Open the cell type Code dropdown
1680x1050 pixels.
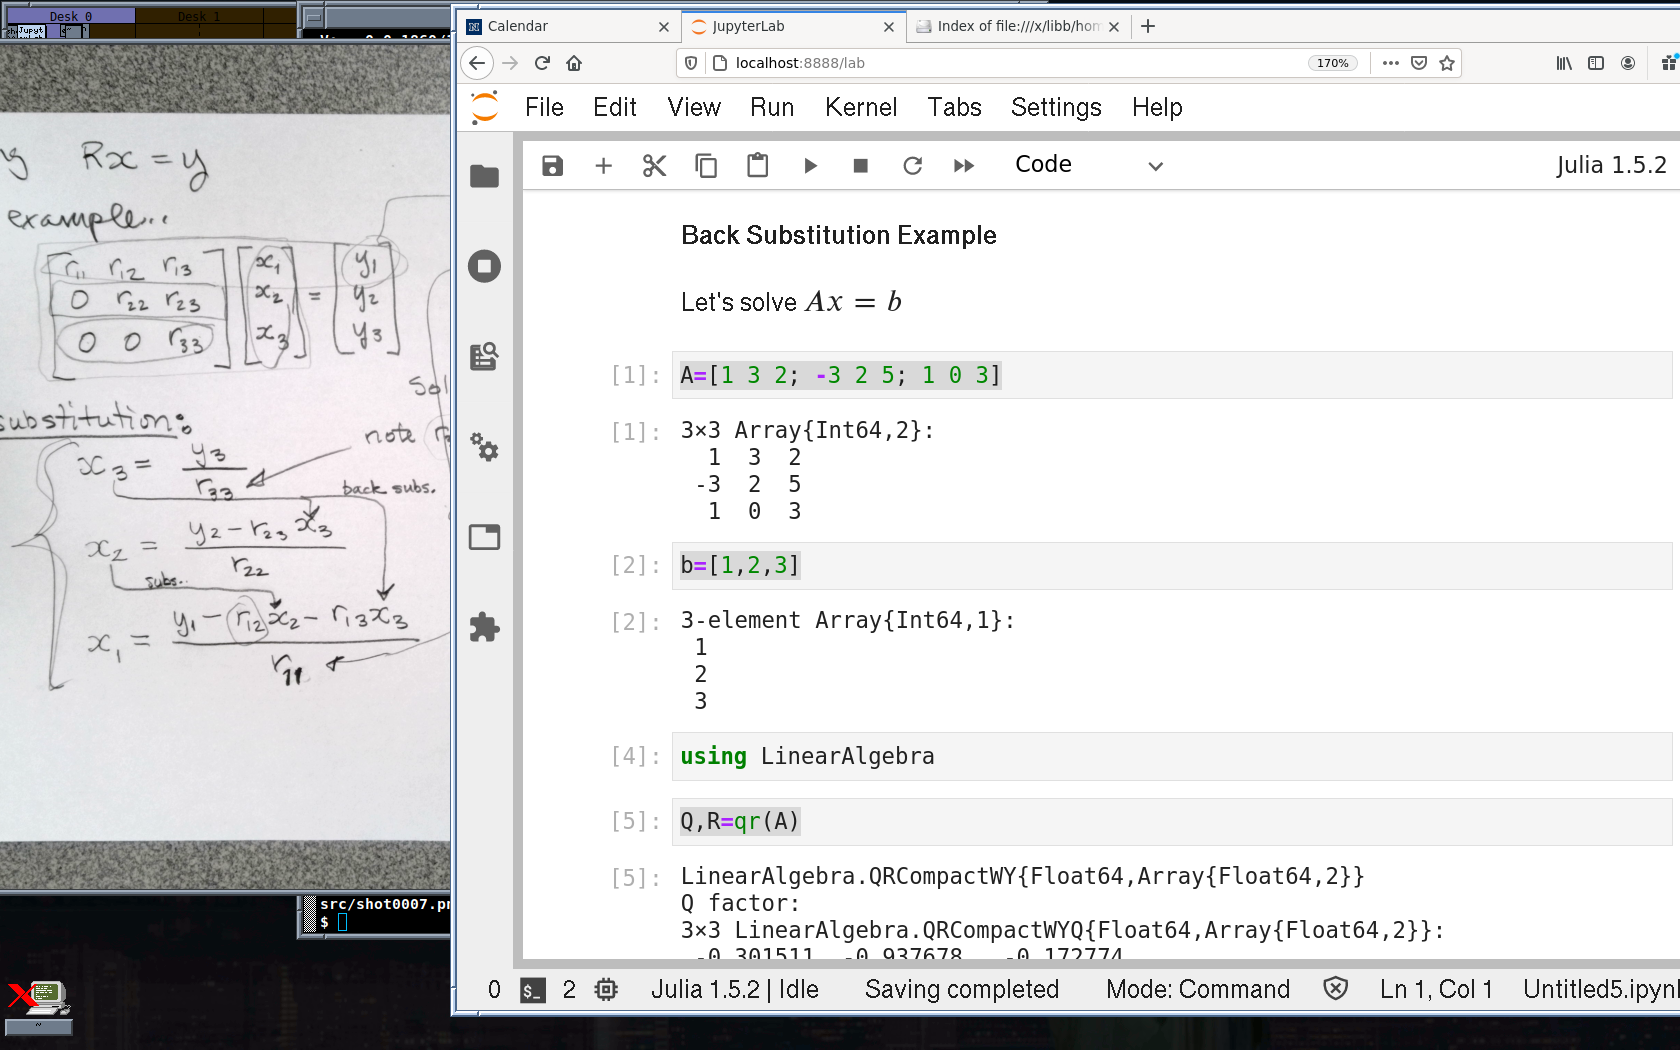(x=1088, y=166)
